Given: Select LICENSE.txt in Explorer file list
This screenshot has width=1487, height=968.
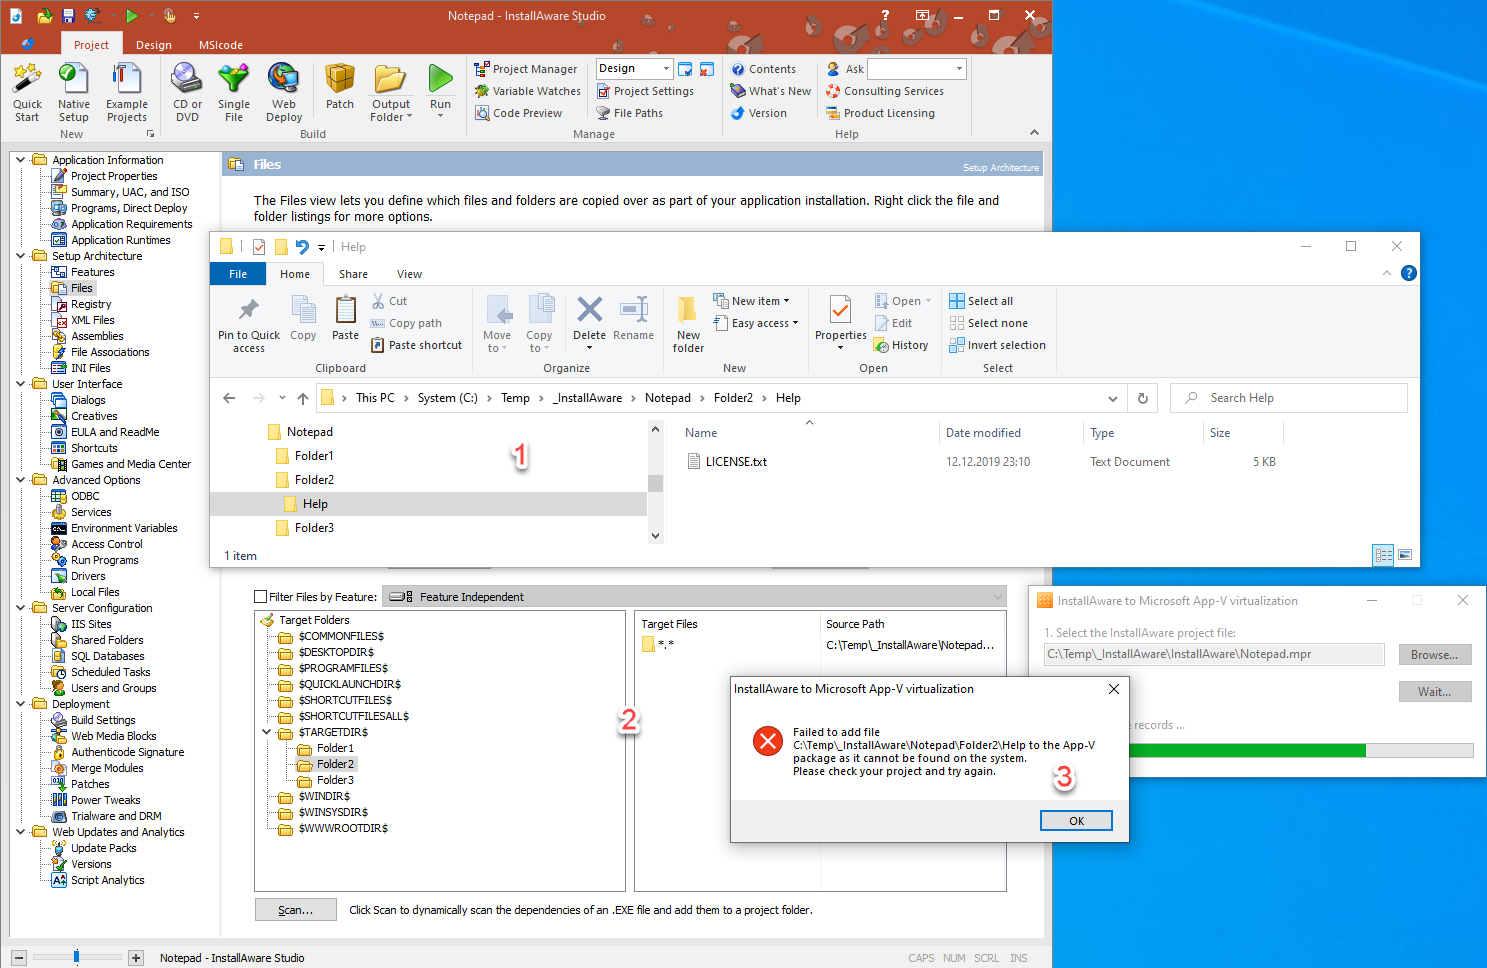Looking at the screenshot, I should pyautogui.click(x=728, y=462).
